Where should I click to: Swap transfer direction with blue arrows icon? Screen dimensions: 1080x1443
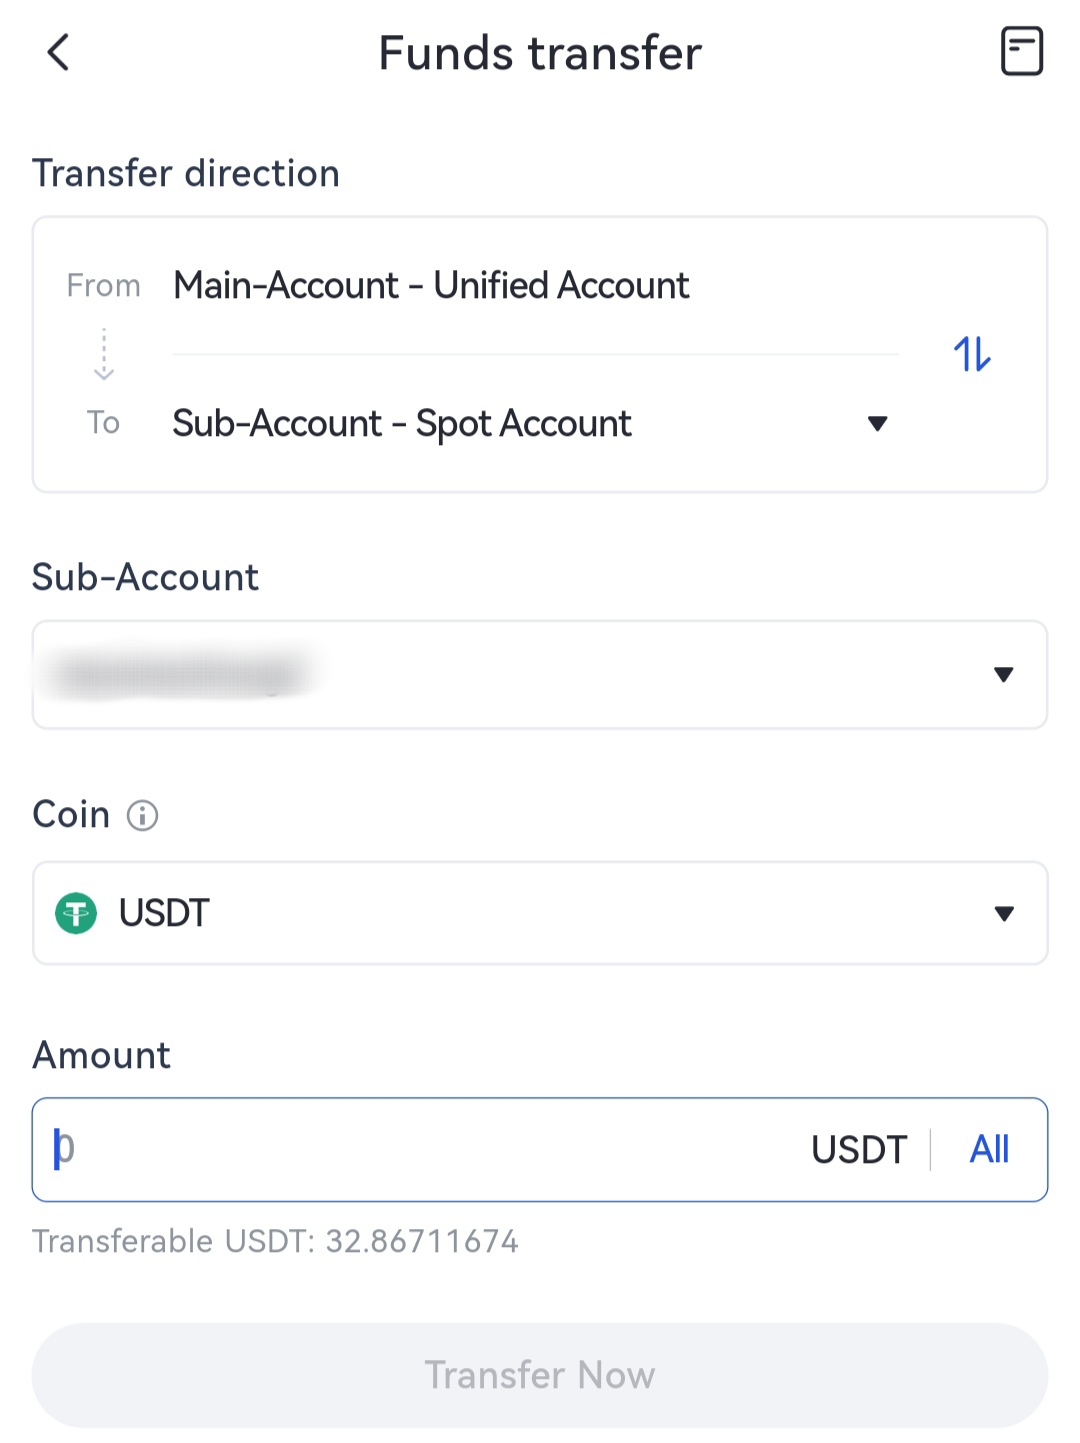pos(972,354)
